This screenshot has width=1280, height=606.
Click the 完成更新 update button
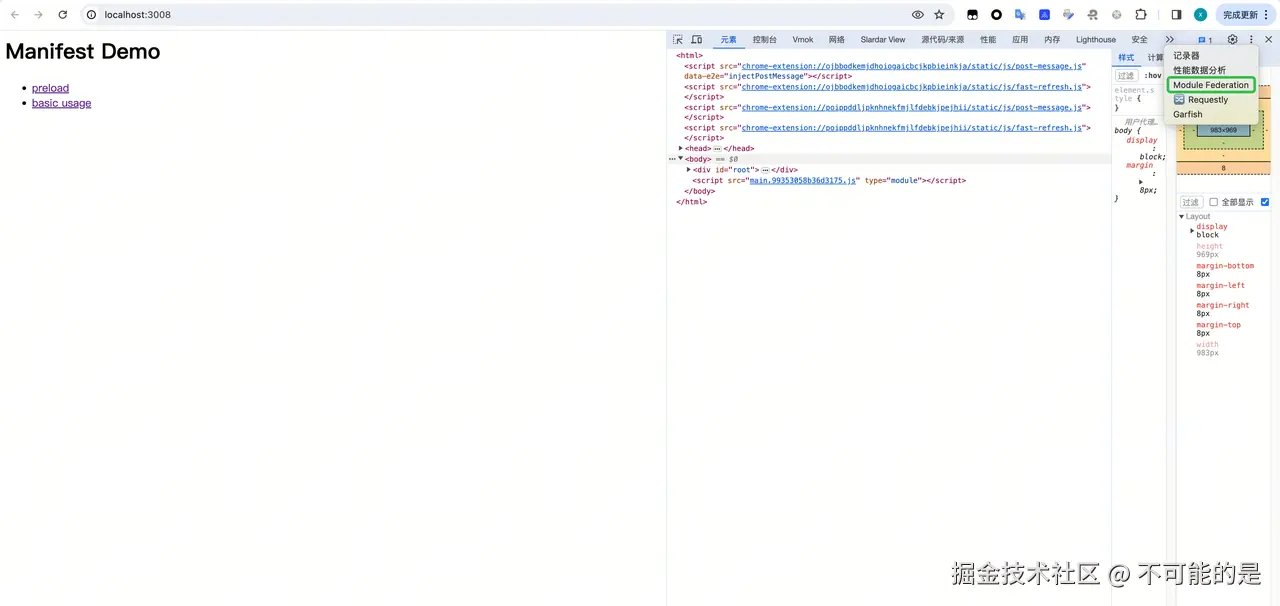click(1245, 15)
